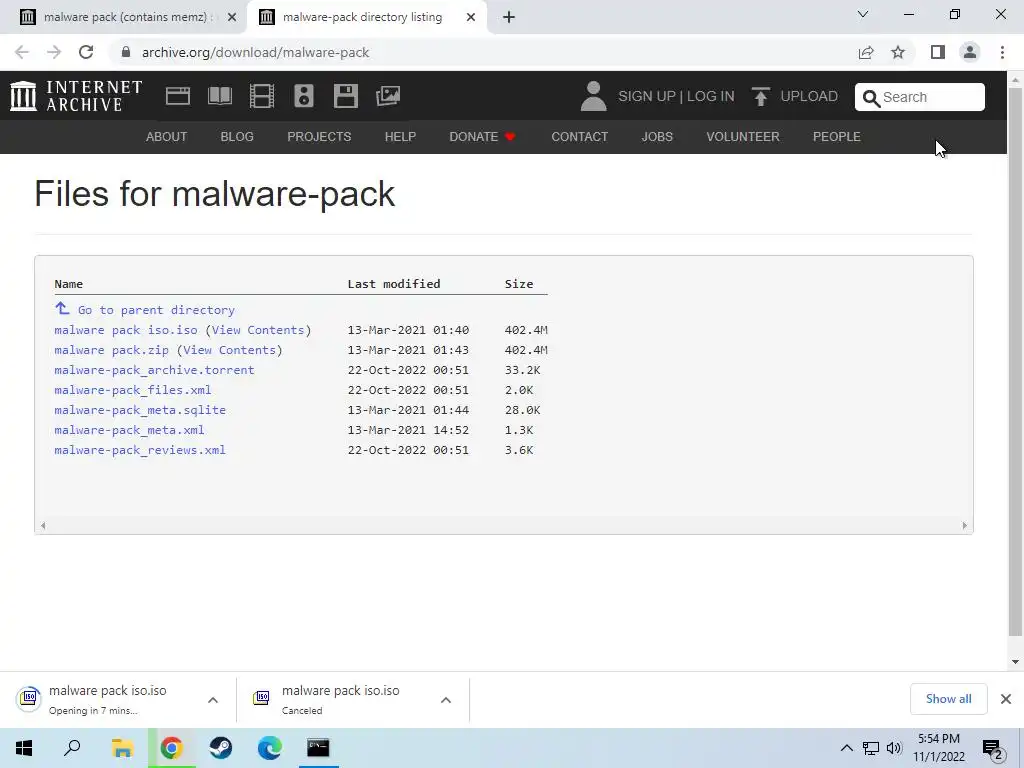This screenshot has width=1024, height=768.
Task: Click the user avatar icon
Action: pos(593,96)
